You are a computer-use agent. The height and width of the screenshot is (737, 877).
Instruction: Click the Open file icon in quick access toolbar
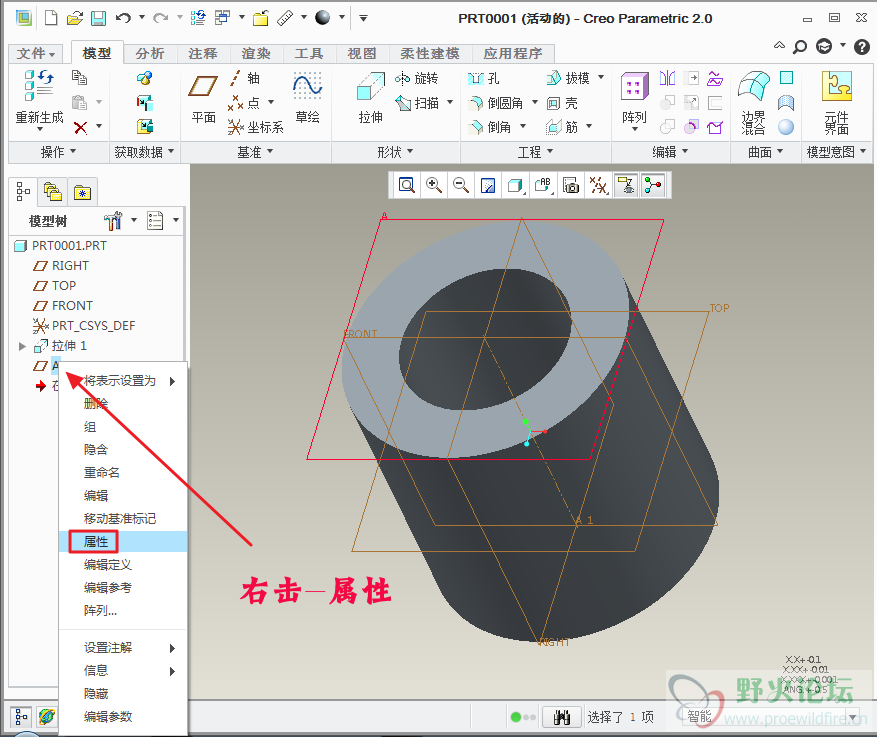74,18
